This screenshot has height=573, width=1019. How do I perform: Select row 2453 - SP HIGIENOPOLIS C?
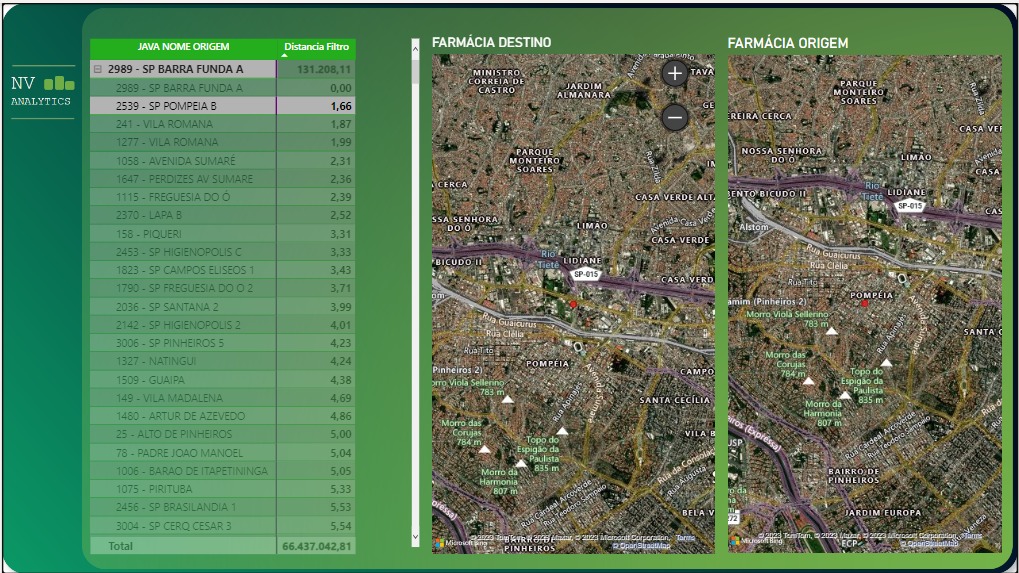click(223, 252)
